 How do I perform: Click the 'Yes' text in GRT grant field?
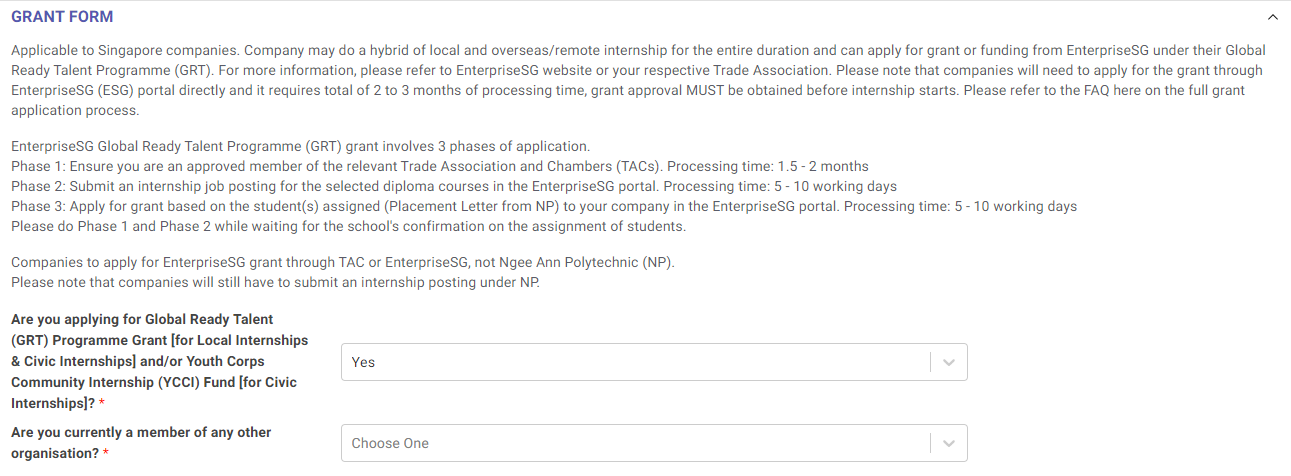(364, 362)
